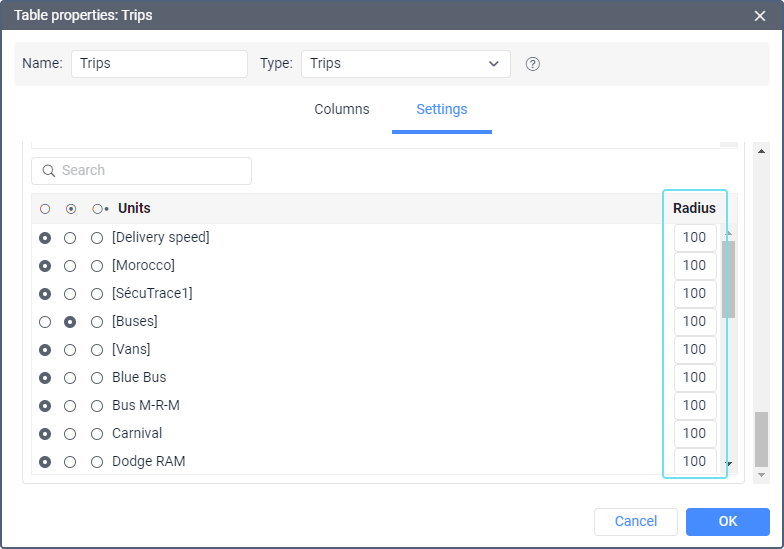The height and width of the screenshot is (549, 784).
Task: Select second radio for Bus M-R-M
Action: (70, 406)
